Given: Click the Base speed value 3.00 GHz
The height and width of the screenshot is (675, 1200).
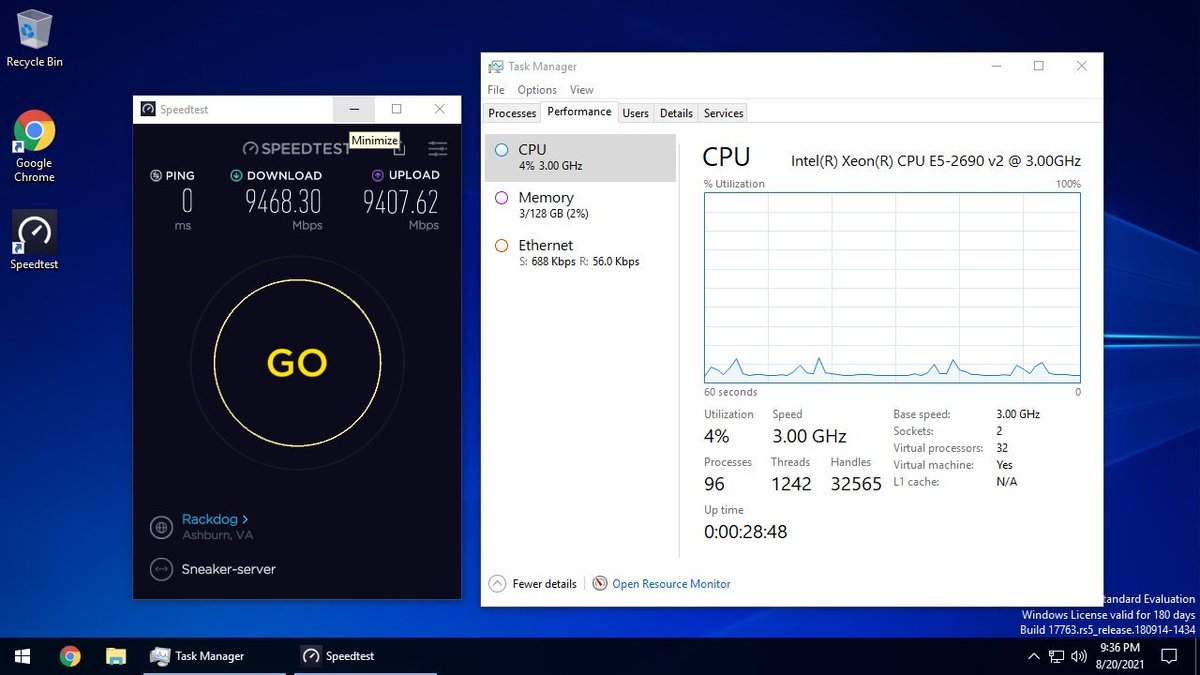Looking at the screenshot, I should tap(1018, 414).
